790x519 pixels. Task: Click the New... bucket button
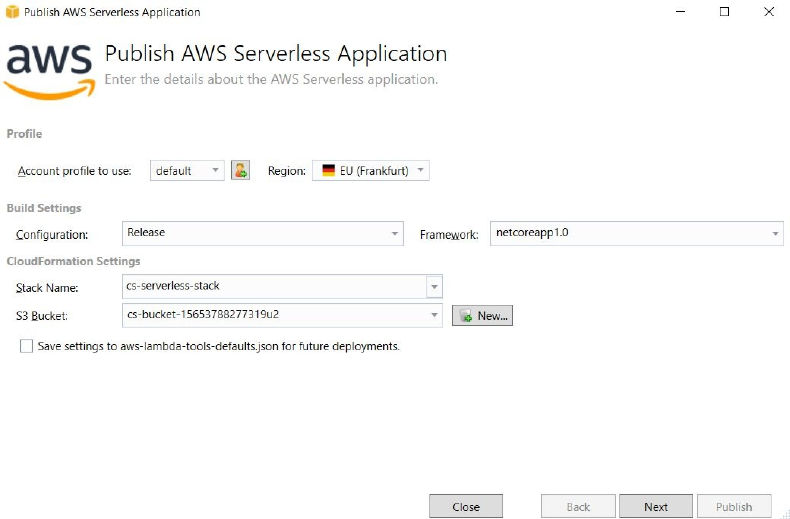[x=482, y=316]
